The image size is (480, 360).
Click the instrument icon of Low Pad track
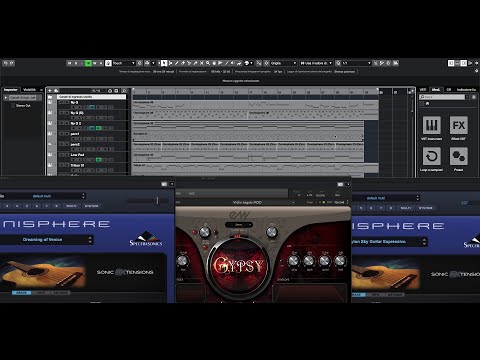pos(50,155)
